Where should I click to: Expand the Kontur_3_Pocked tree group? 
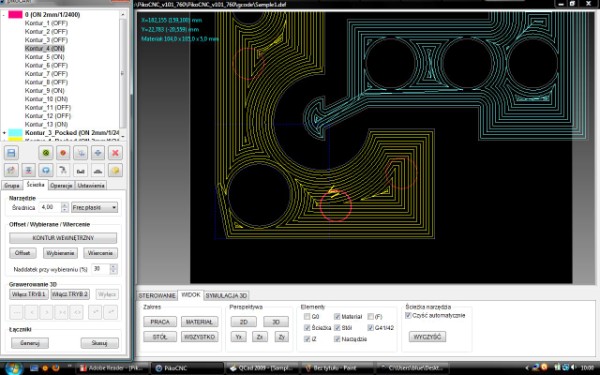click(x=4, y=133)
